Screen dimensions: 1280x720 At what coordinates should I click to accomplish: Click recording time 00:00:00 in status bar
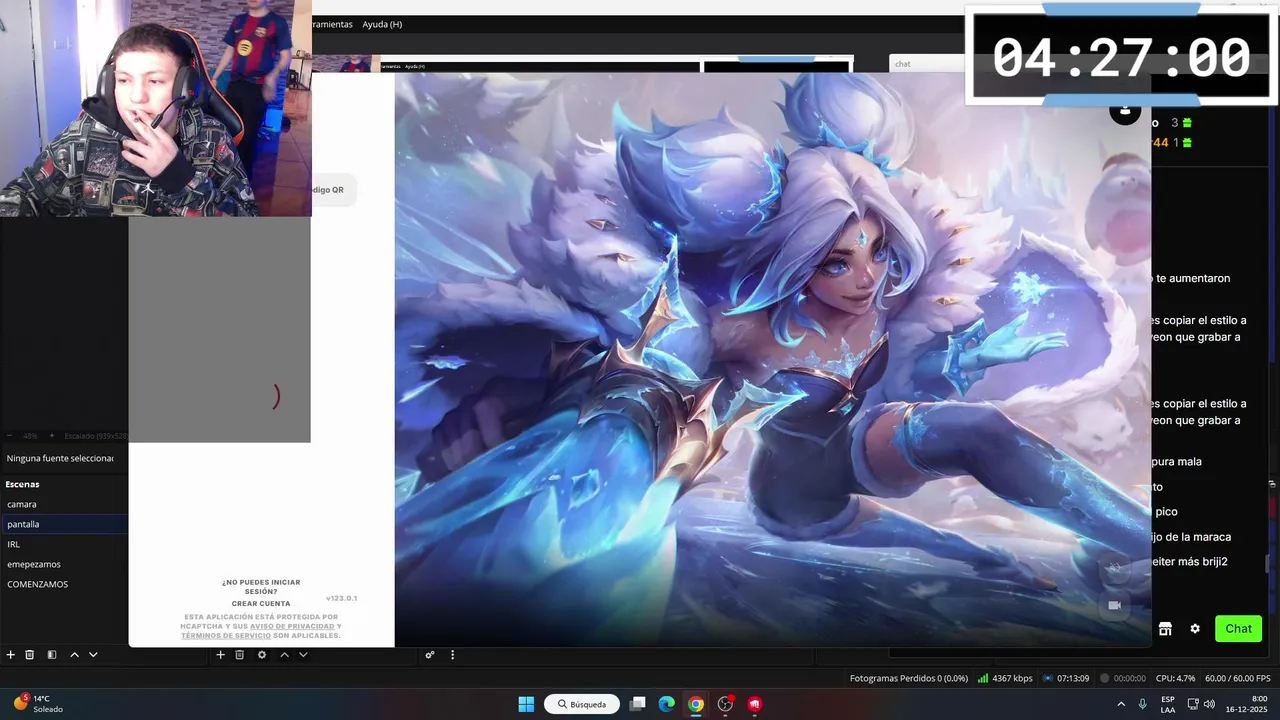pos(1122,678)
